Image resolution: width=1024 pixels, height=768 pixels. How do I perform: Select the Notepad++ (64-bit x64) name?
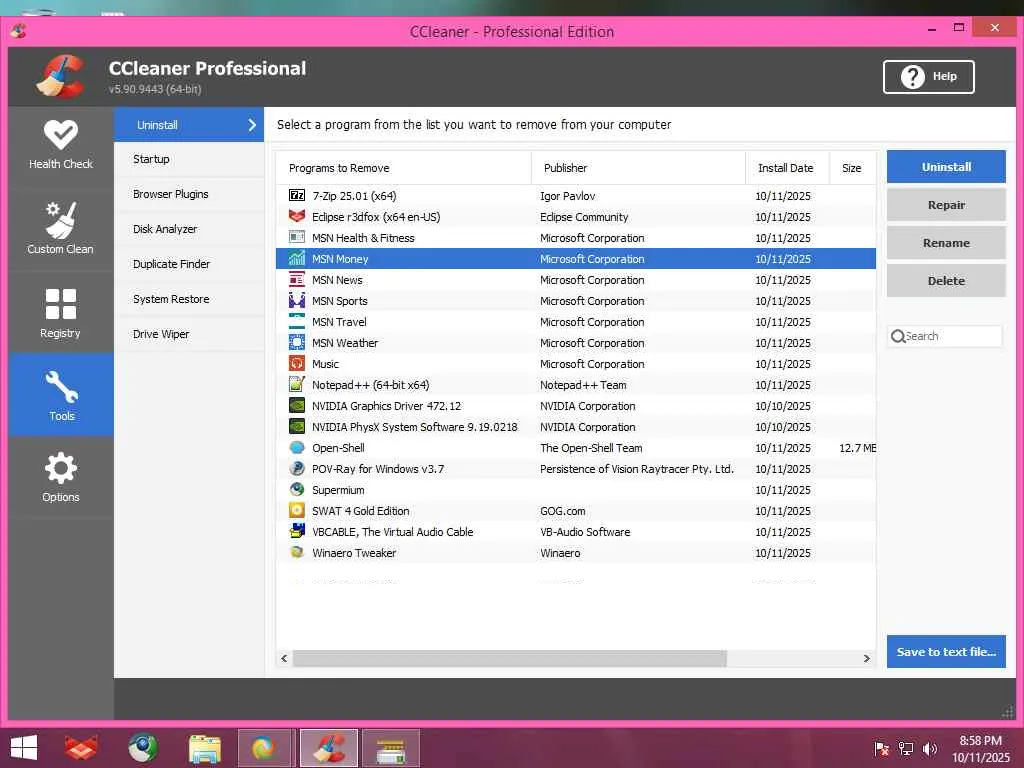pyautogui.click(x=370, y=385)
